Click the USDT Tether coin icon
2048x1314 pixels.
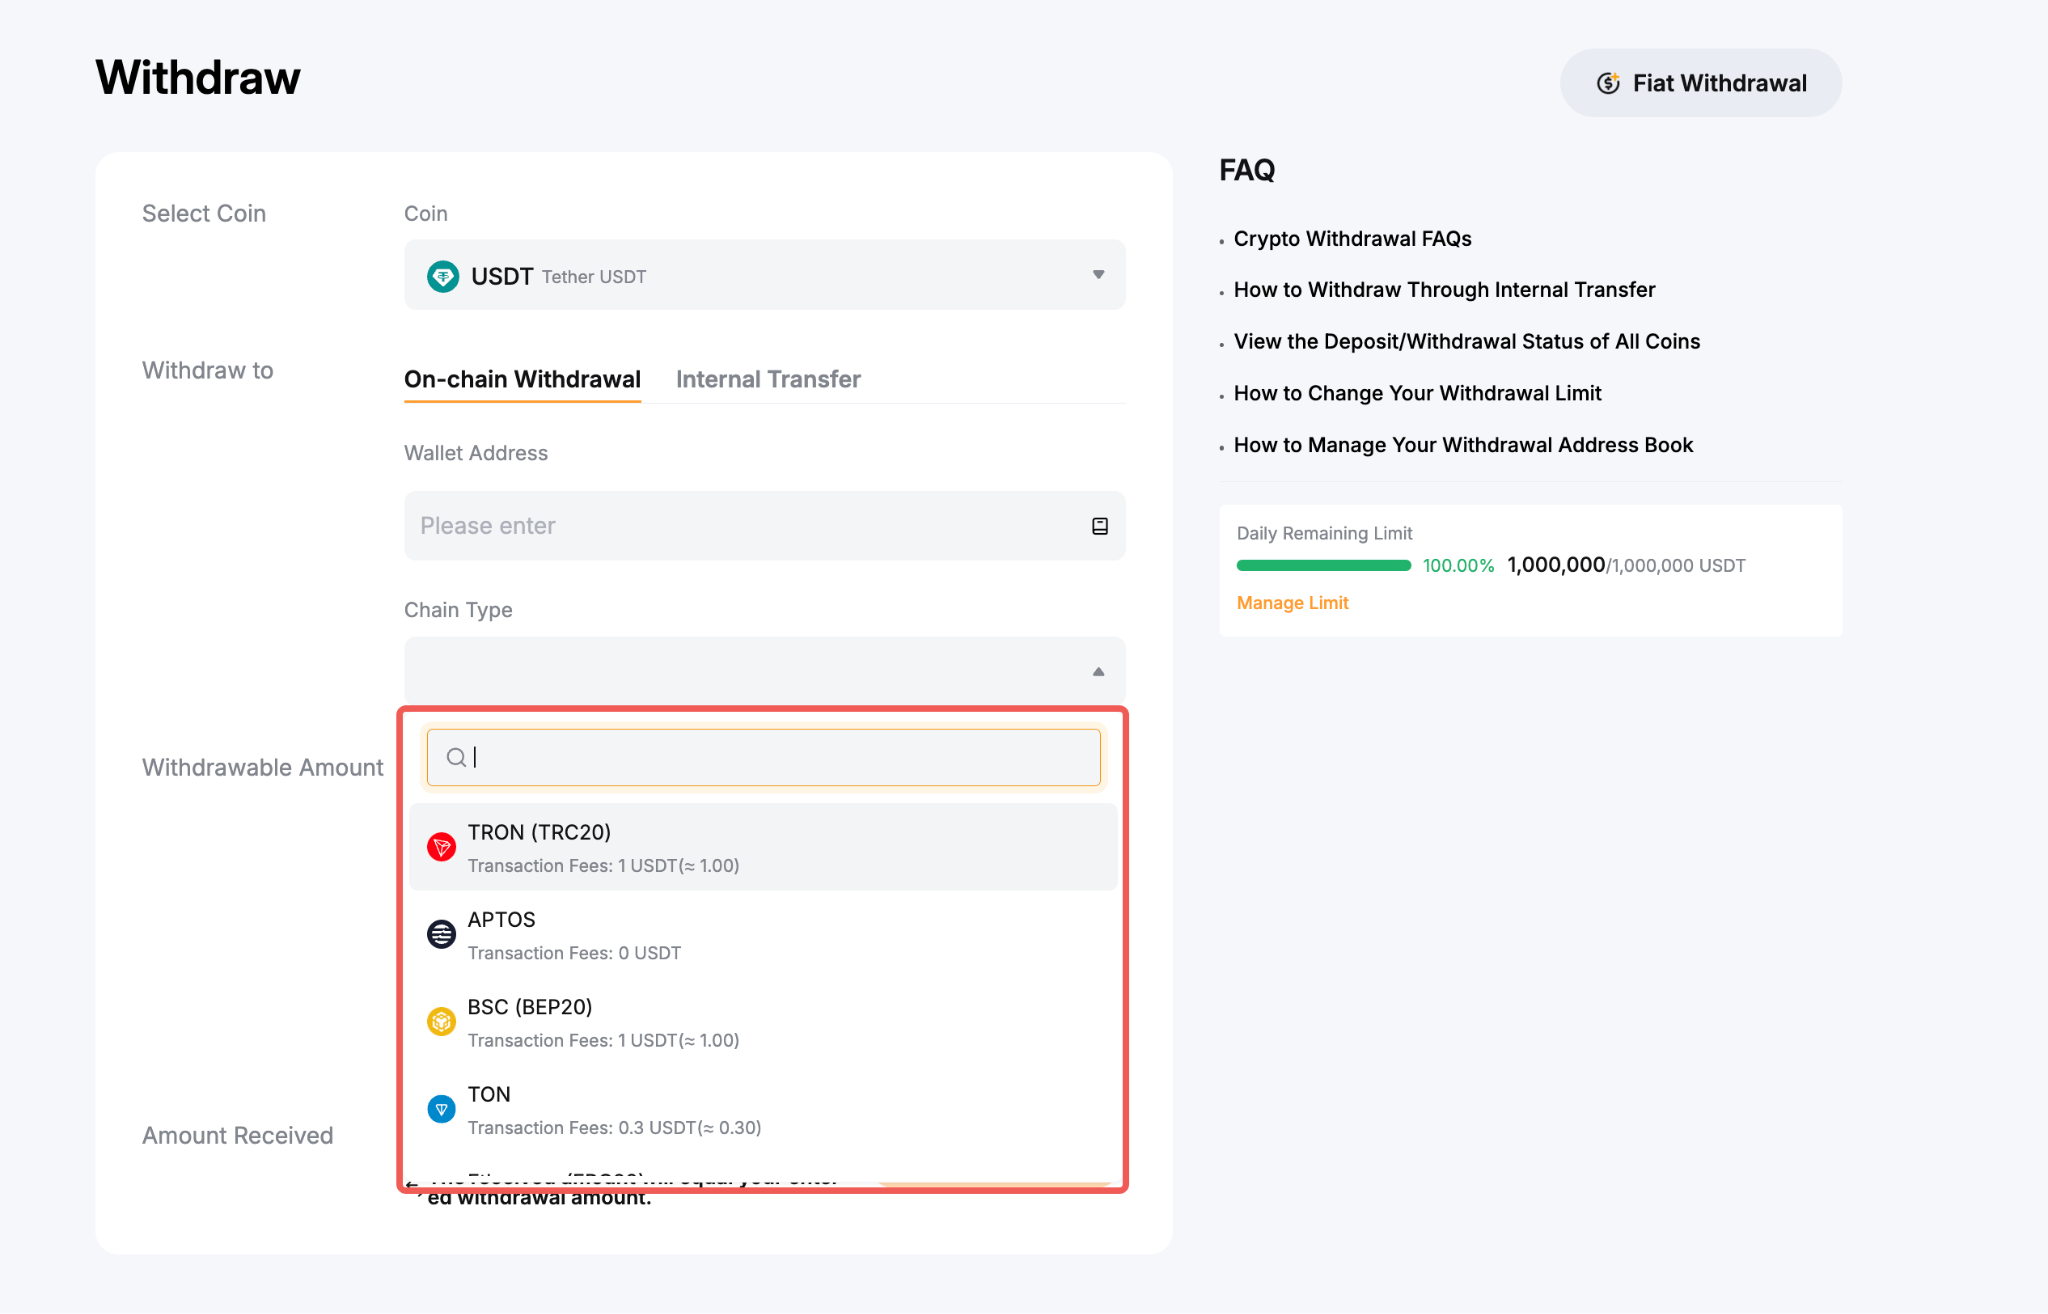coord(442,276)
